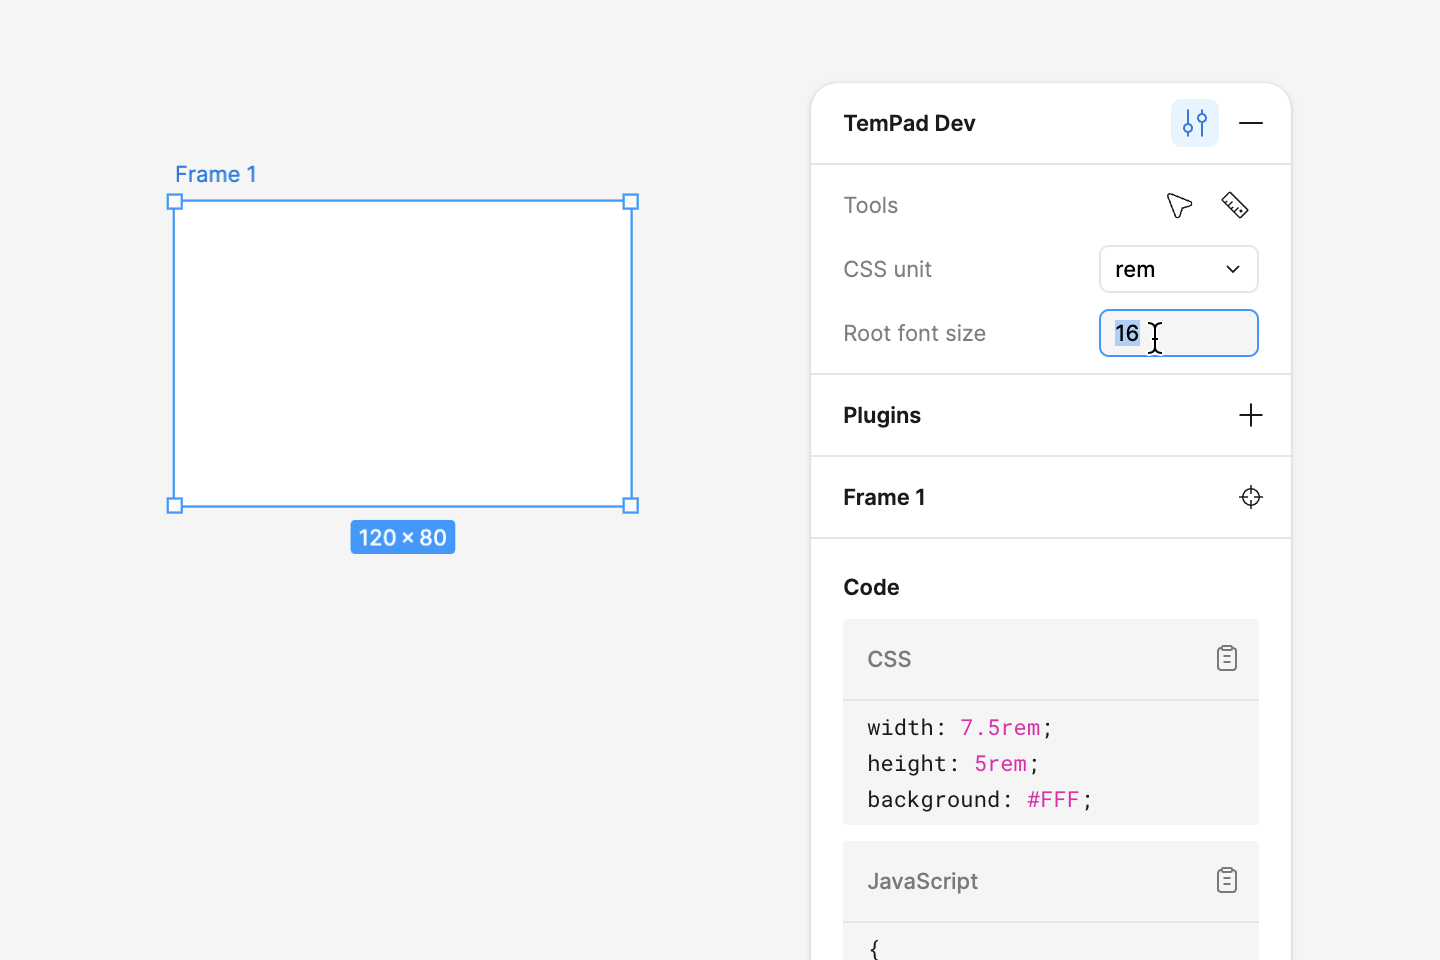Select the Frame 1 canvas label
This screenshot has height=960, width=1440.
tap(216, 174)
